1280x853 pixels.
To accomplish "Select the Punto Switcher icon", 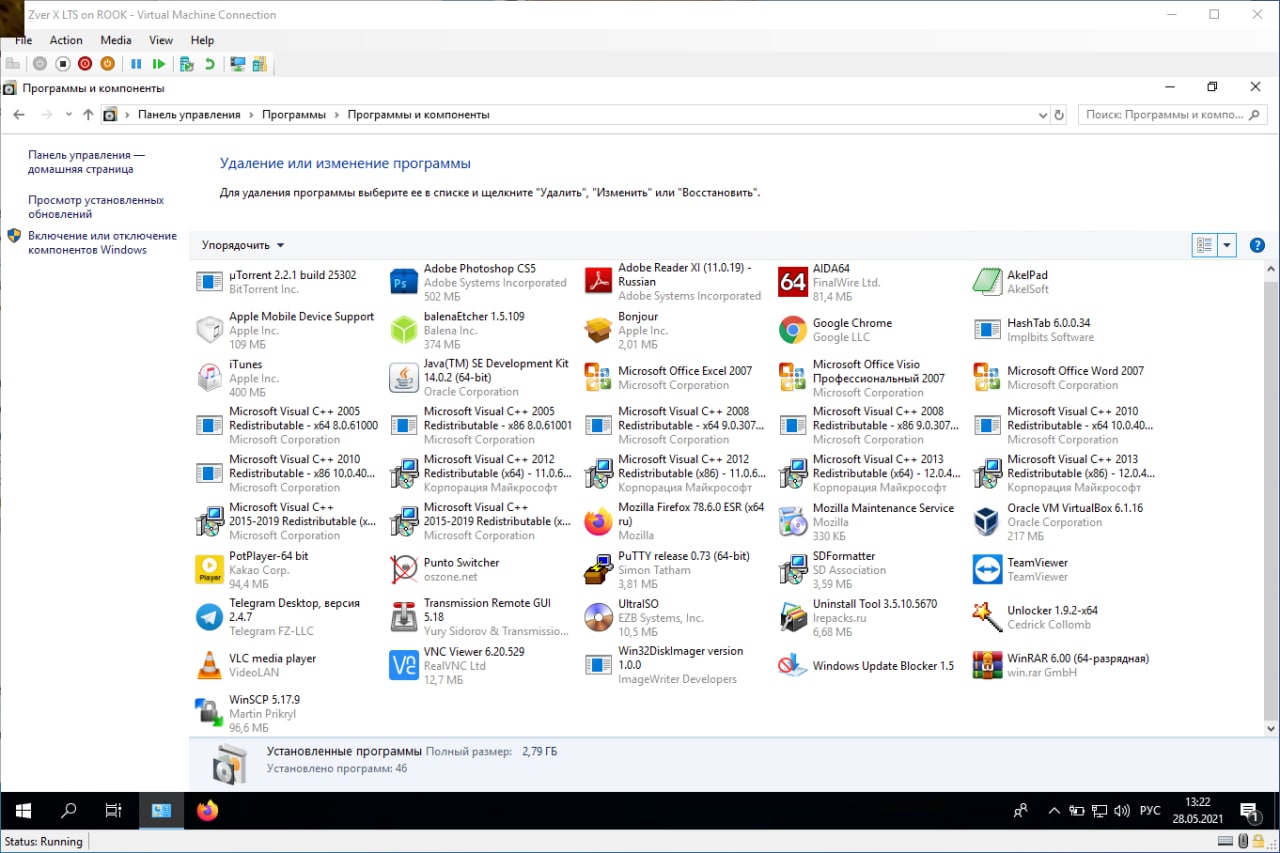I will [404, 570].
